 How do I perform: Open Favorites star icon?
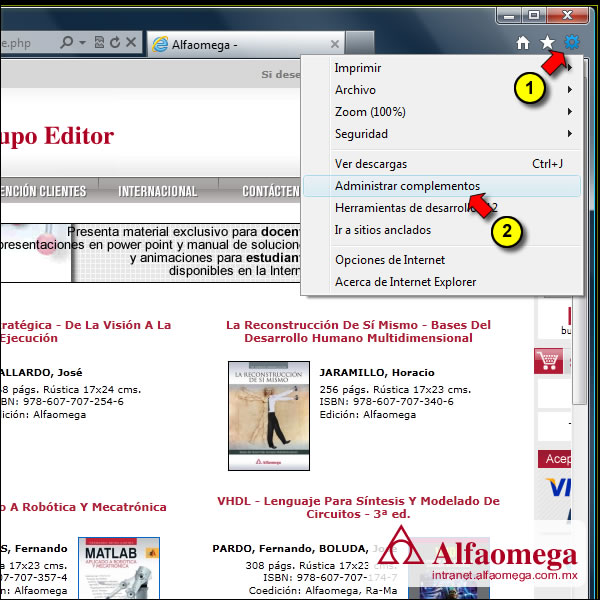[x=548, y=43]
